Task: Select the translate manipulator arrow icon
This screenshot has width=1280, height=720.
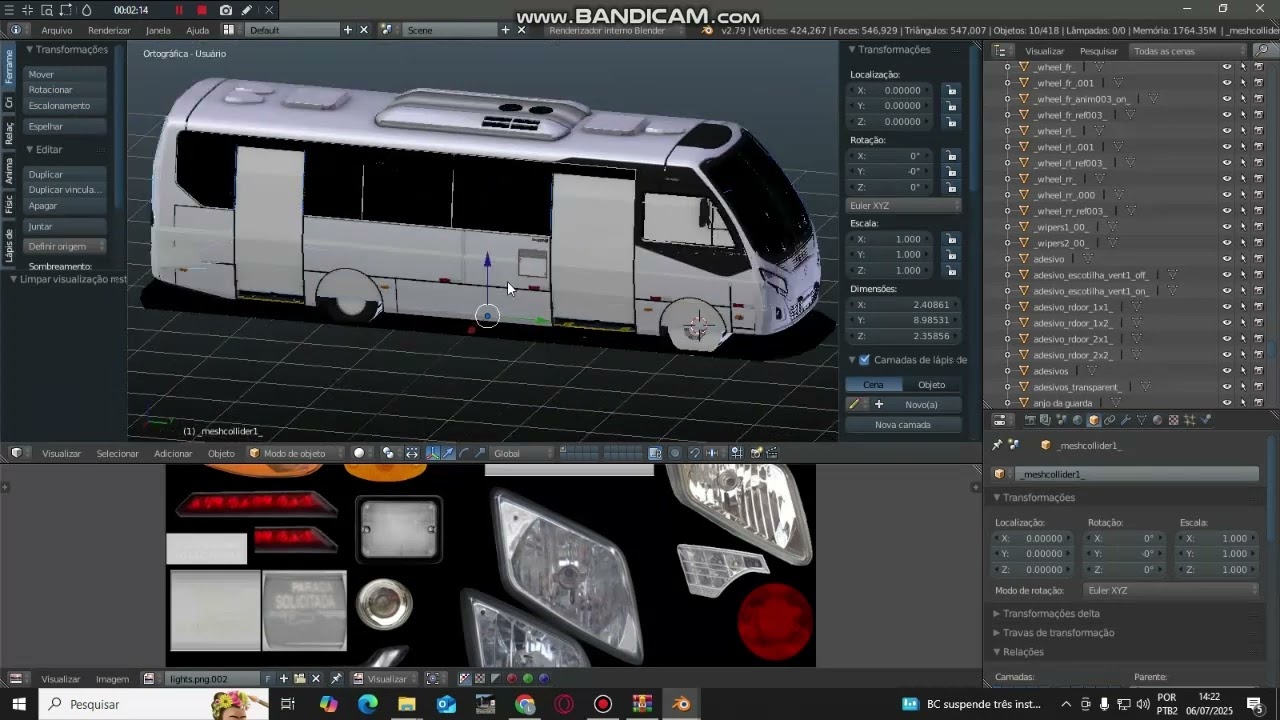Action: (448, 453)
